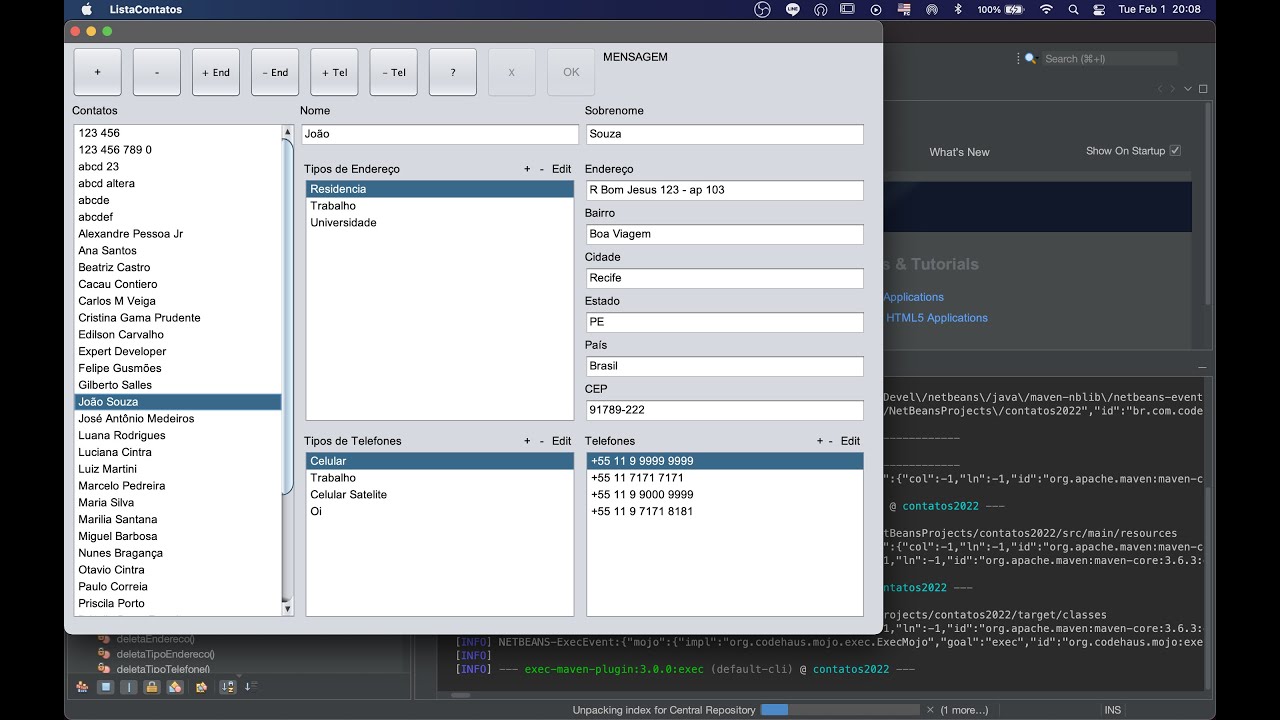Viewport: 1280px width, 720px height.
Task: Click the '+' beside Telefones header
Action: pyautogui.click(x=820, y=441)
